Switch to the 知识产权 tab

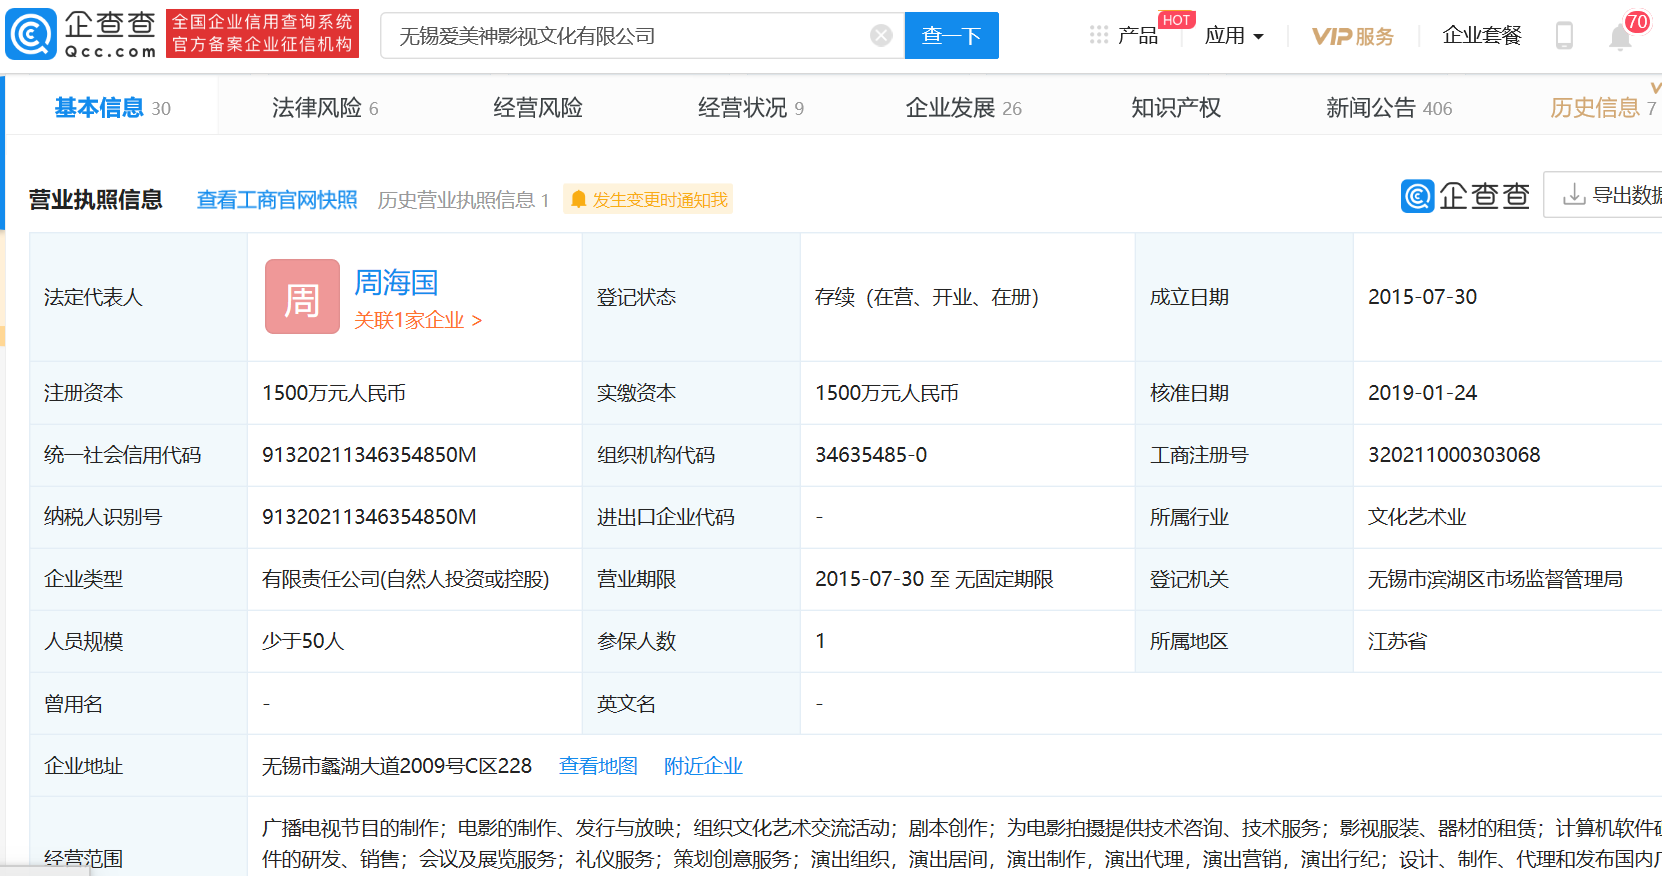coord(1176,108)
